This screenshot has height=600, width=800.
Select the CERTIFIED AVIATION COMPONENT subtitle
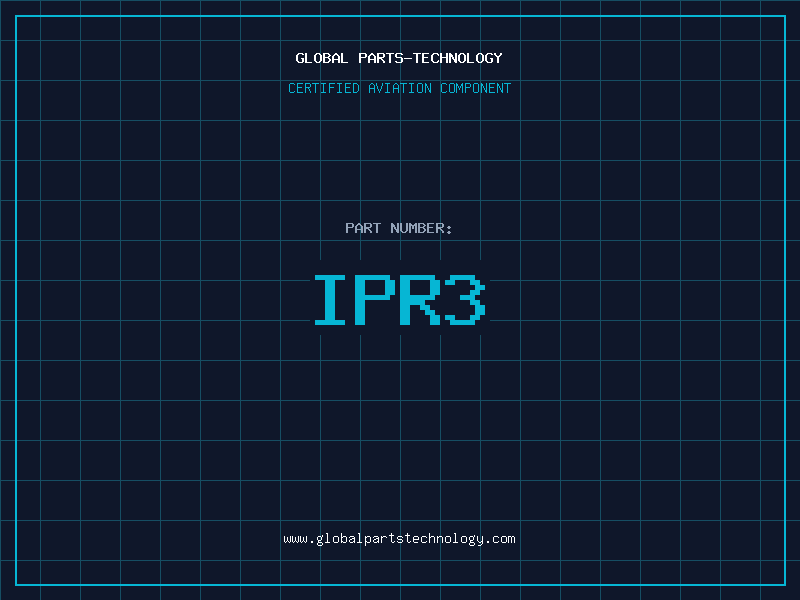399,89
